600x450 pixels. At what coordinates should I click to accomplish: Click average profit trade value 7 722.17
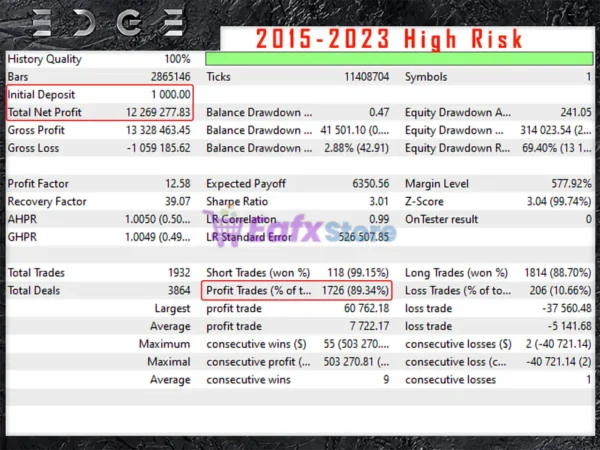coord(369,326)
